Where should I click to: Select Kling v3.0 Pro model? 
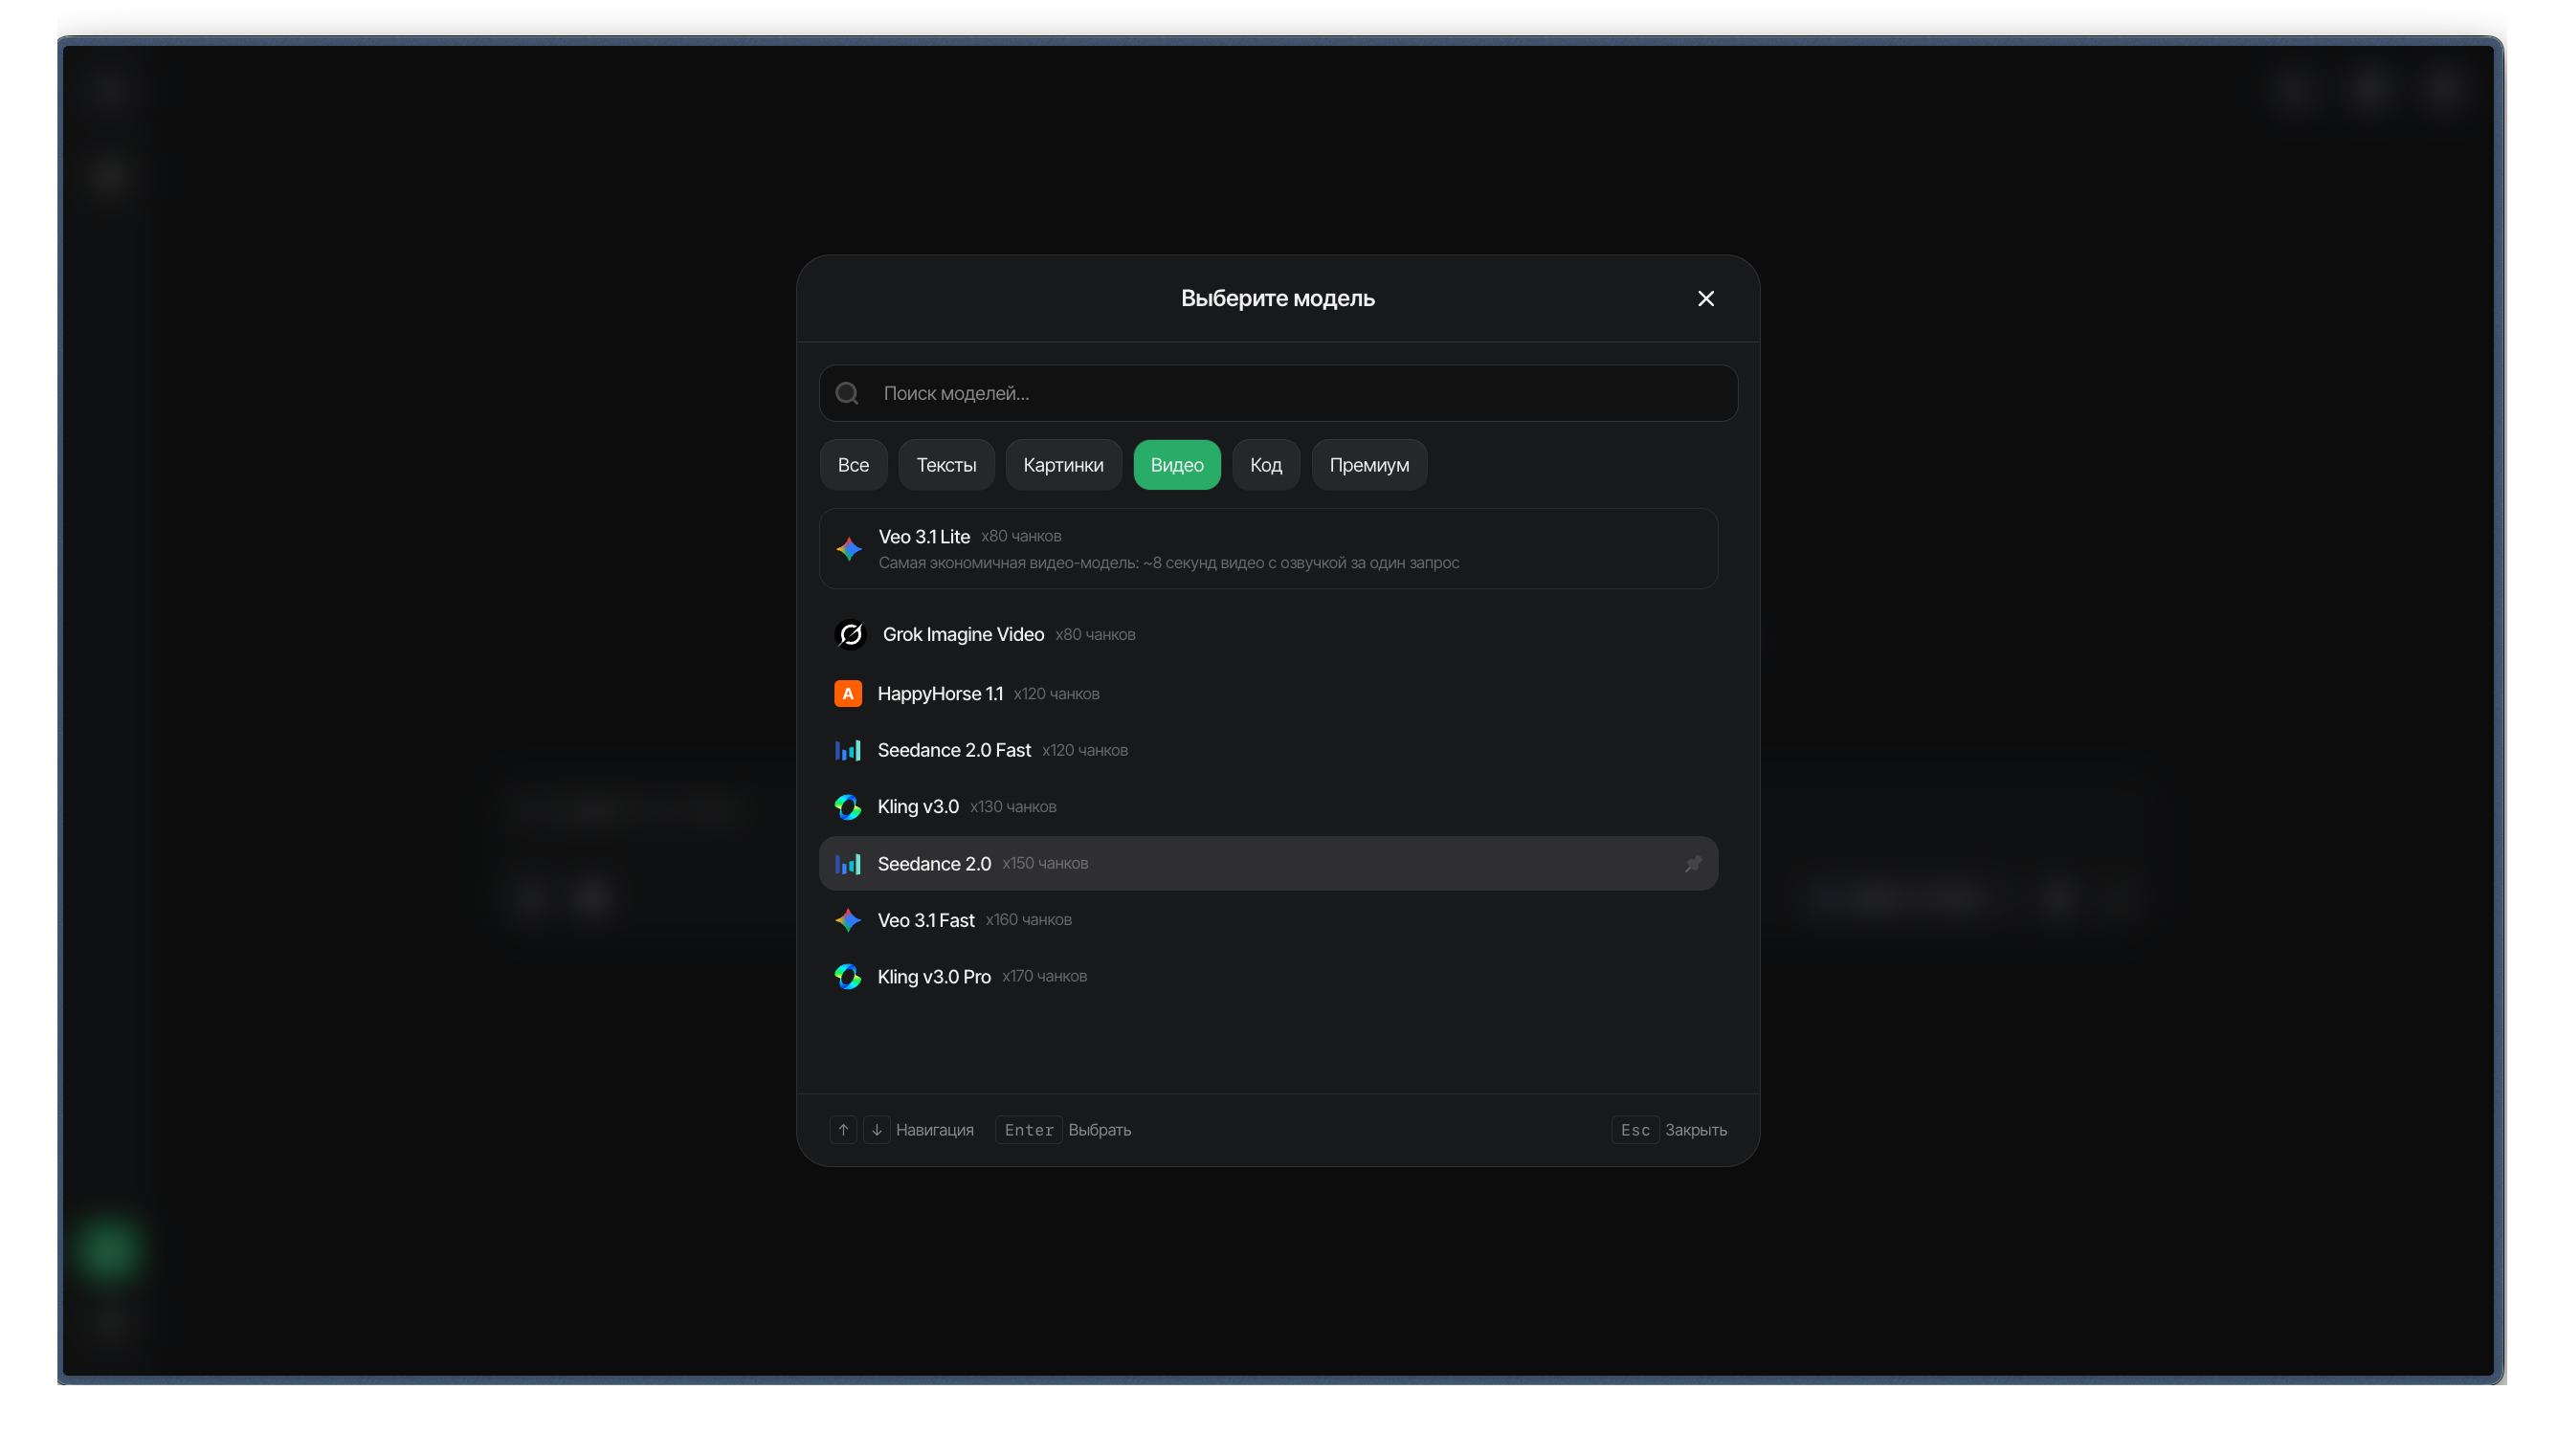click(1268, 977)
